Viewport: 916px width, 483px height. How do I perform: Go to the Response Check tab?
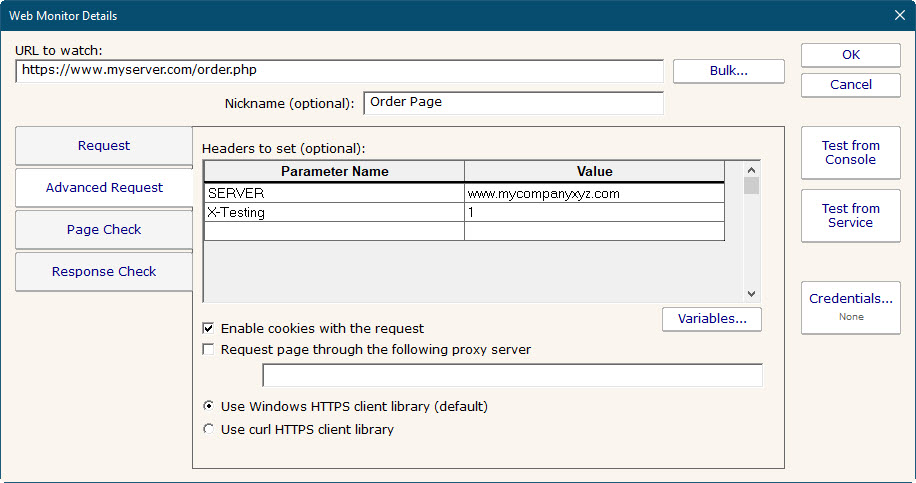(x=104, y=272)
